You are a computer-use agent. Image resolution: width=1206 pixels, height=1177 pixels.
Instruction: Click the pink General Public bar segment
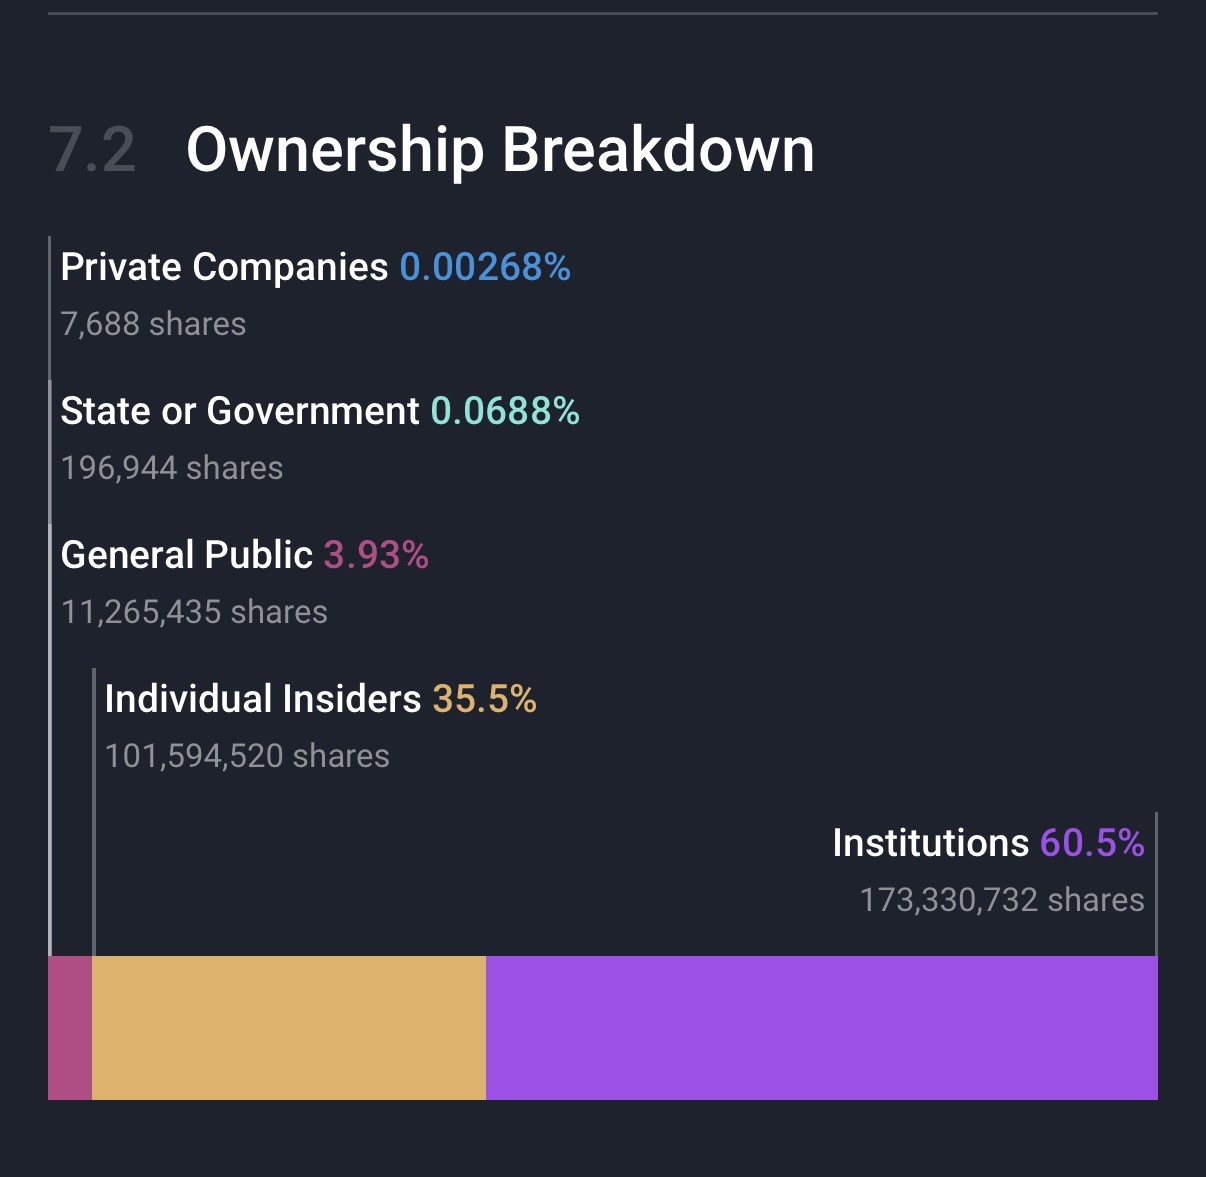[x=70, y=1028]
